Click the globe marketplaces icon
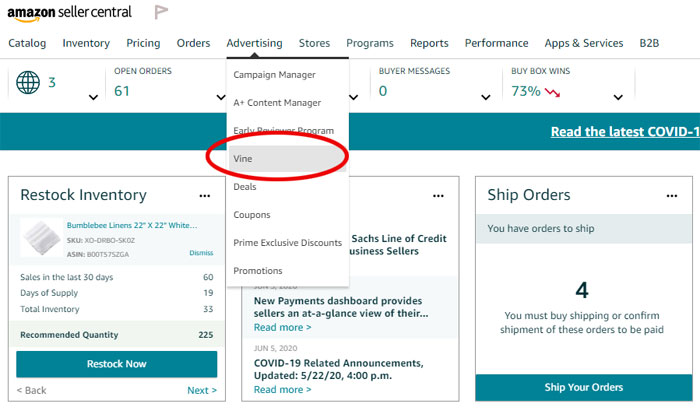Image resolution: width=700 pixels, height=414 pixels. click(28, 83)
